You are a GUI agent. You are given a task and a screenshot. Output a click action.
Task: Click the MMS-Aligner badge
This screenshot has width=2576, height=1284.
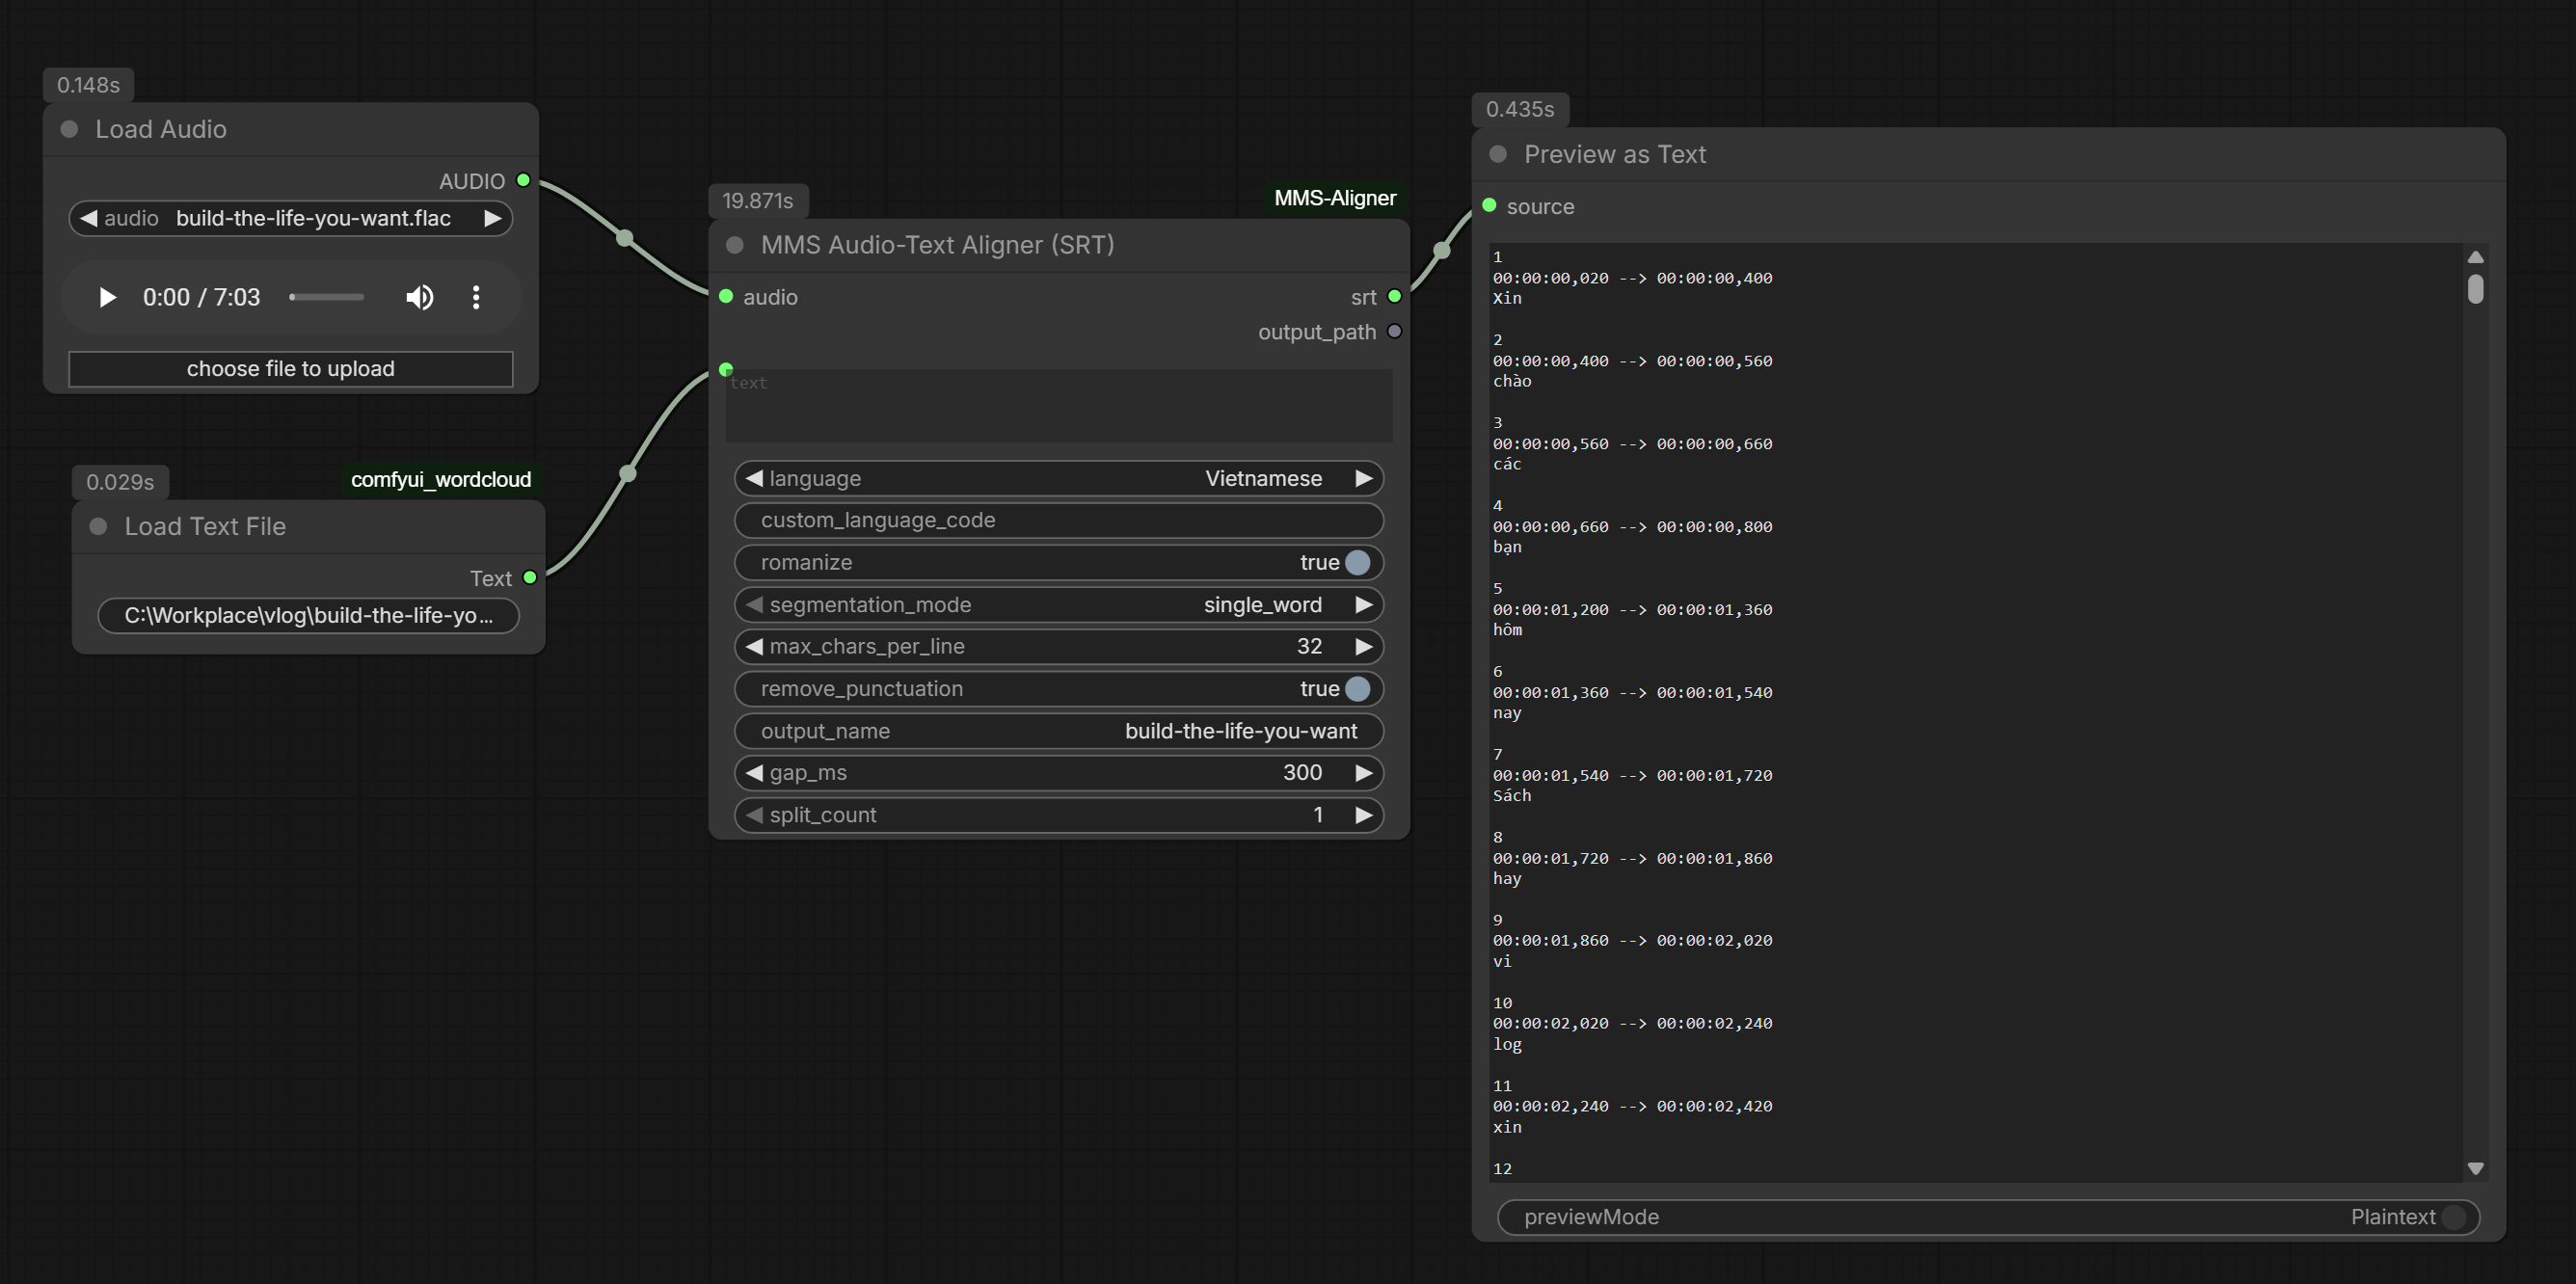point(1335,198)
